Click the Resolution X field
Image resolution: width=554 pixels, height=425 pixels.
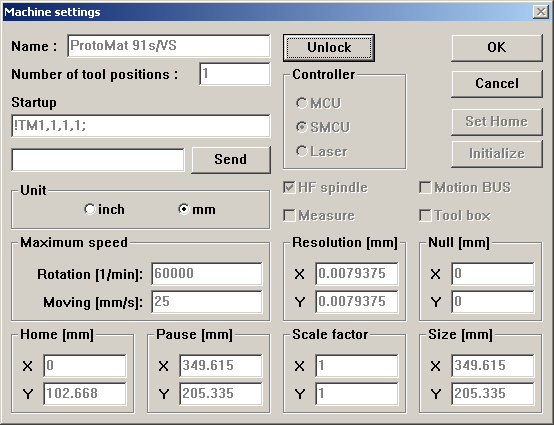coord(356,273)
